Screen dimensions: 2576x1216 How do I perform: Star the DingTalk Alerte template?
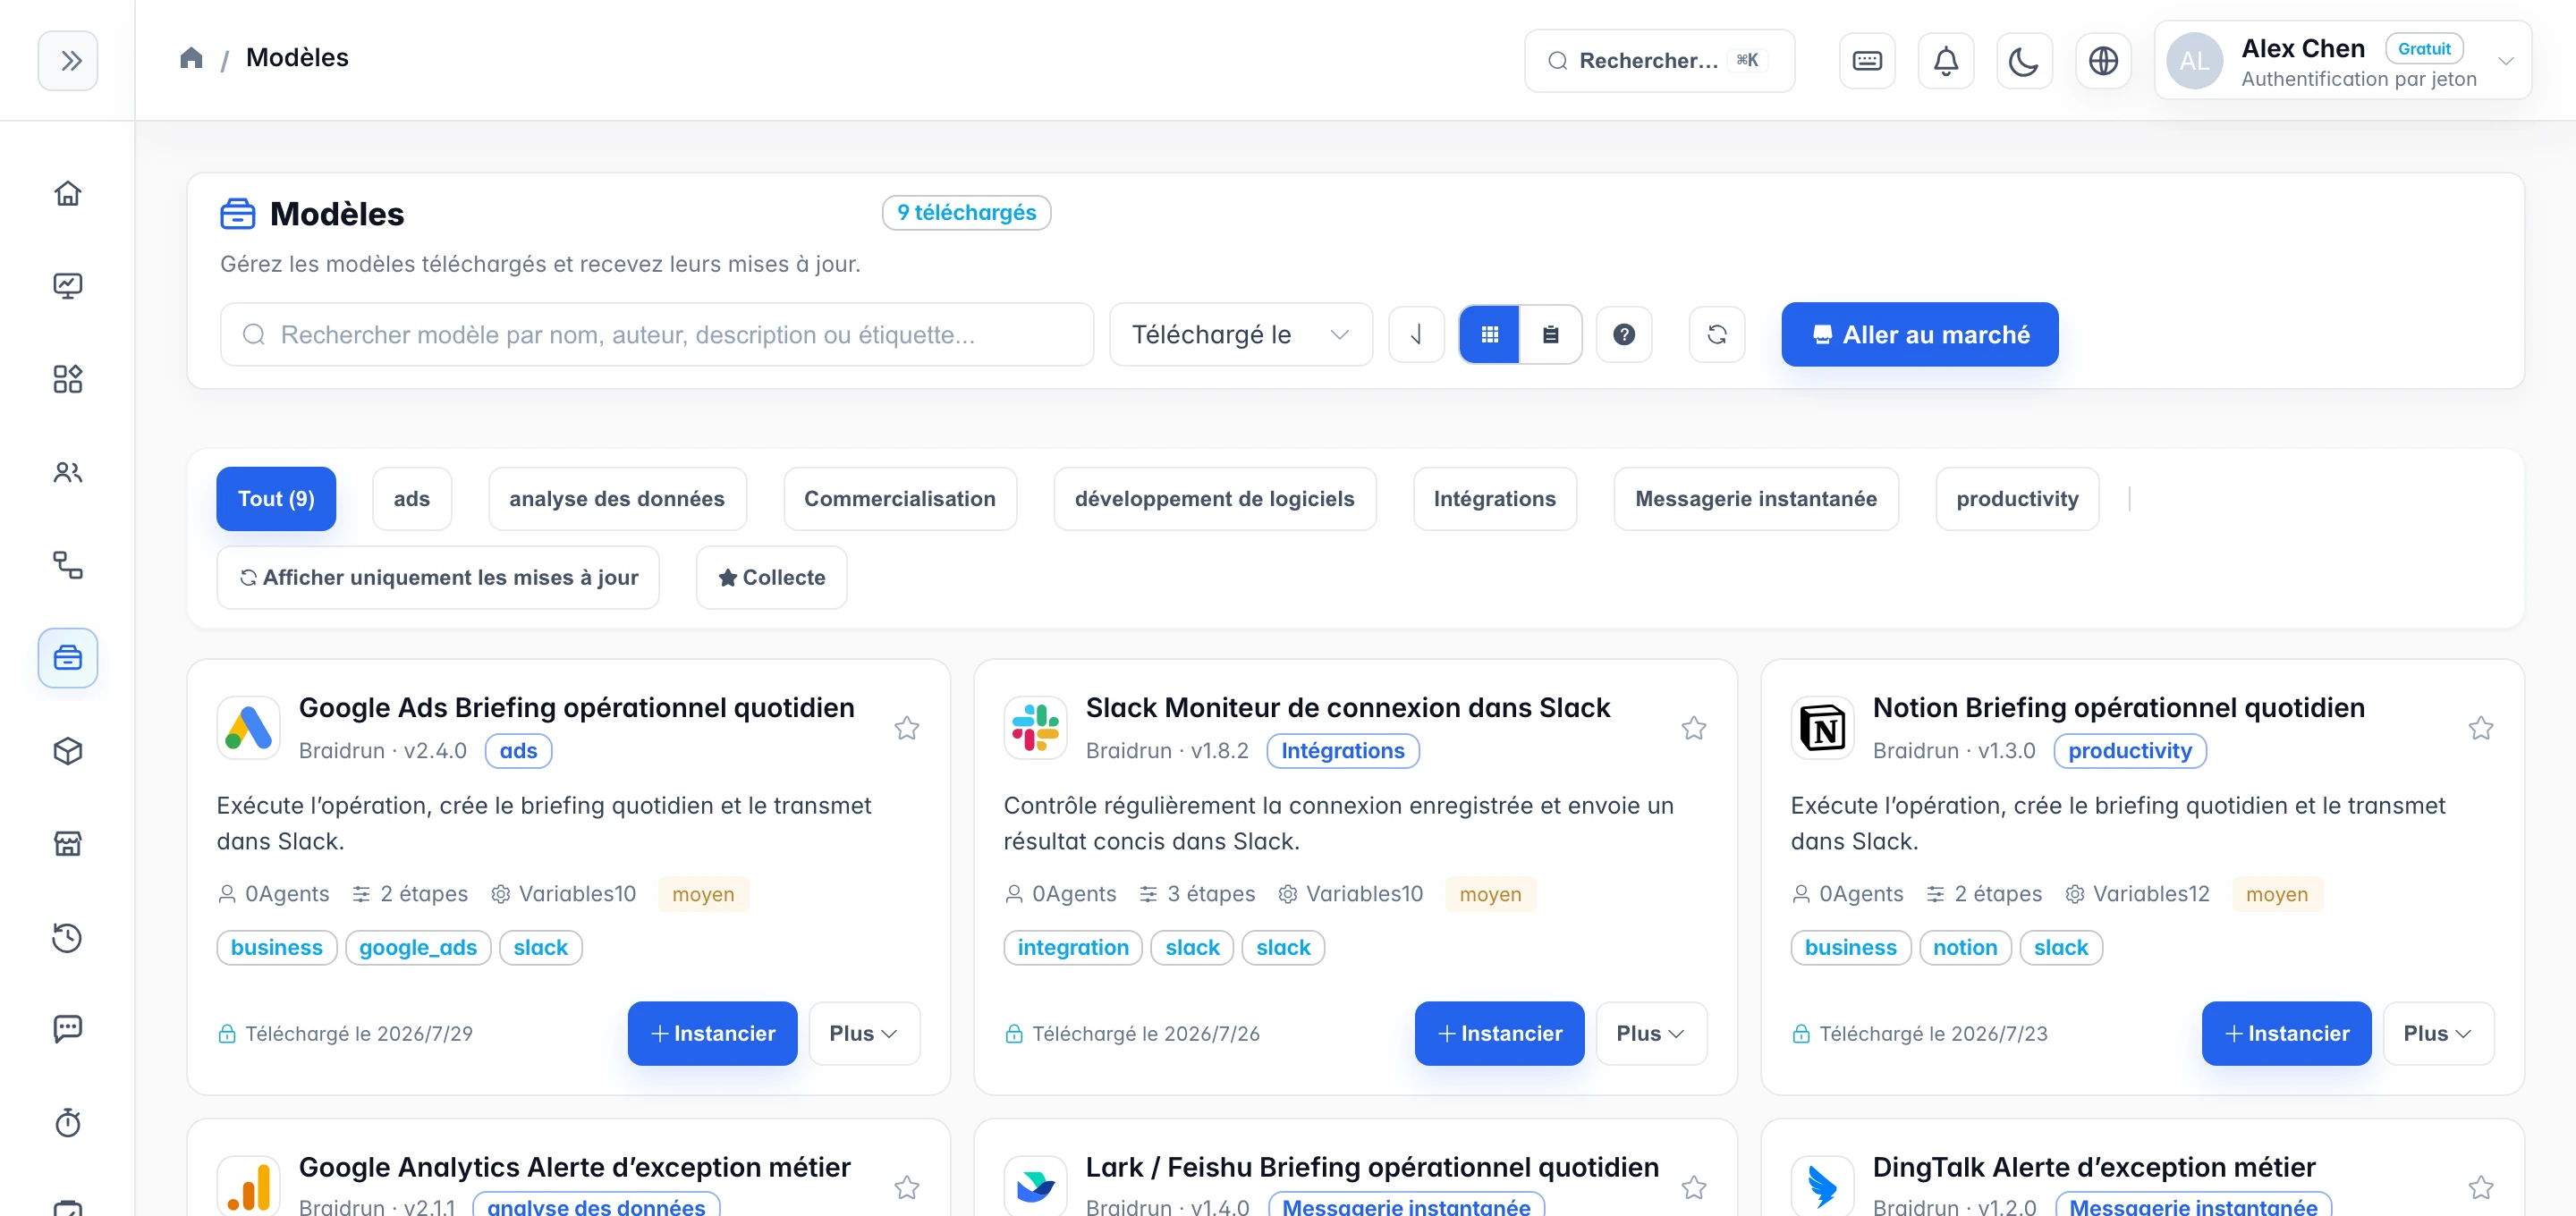2480,1188
